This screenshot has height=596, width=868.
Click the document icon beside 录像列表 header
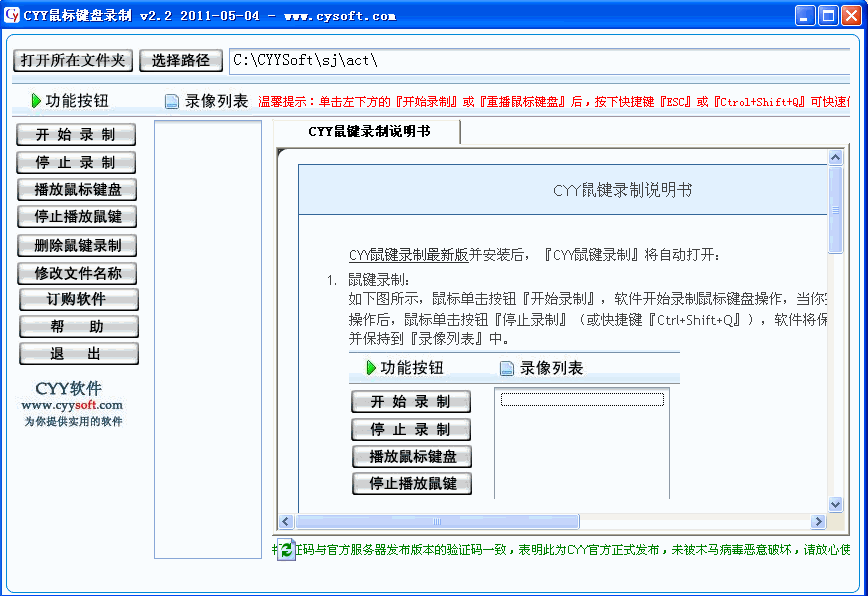(172, 102)
